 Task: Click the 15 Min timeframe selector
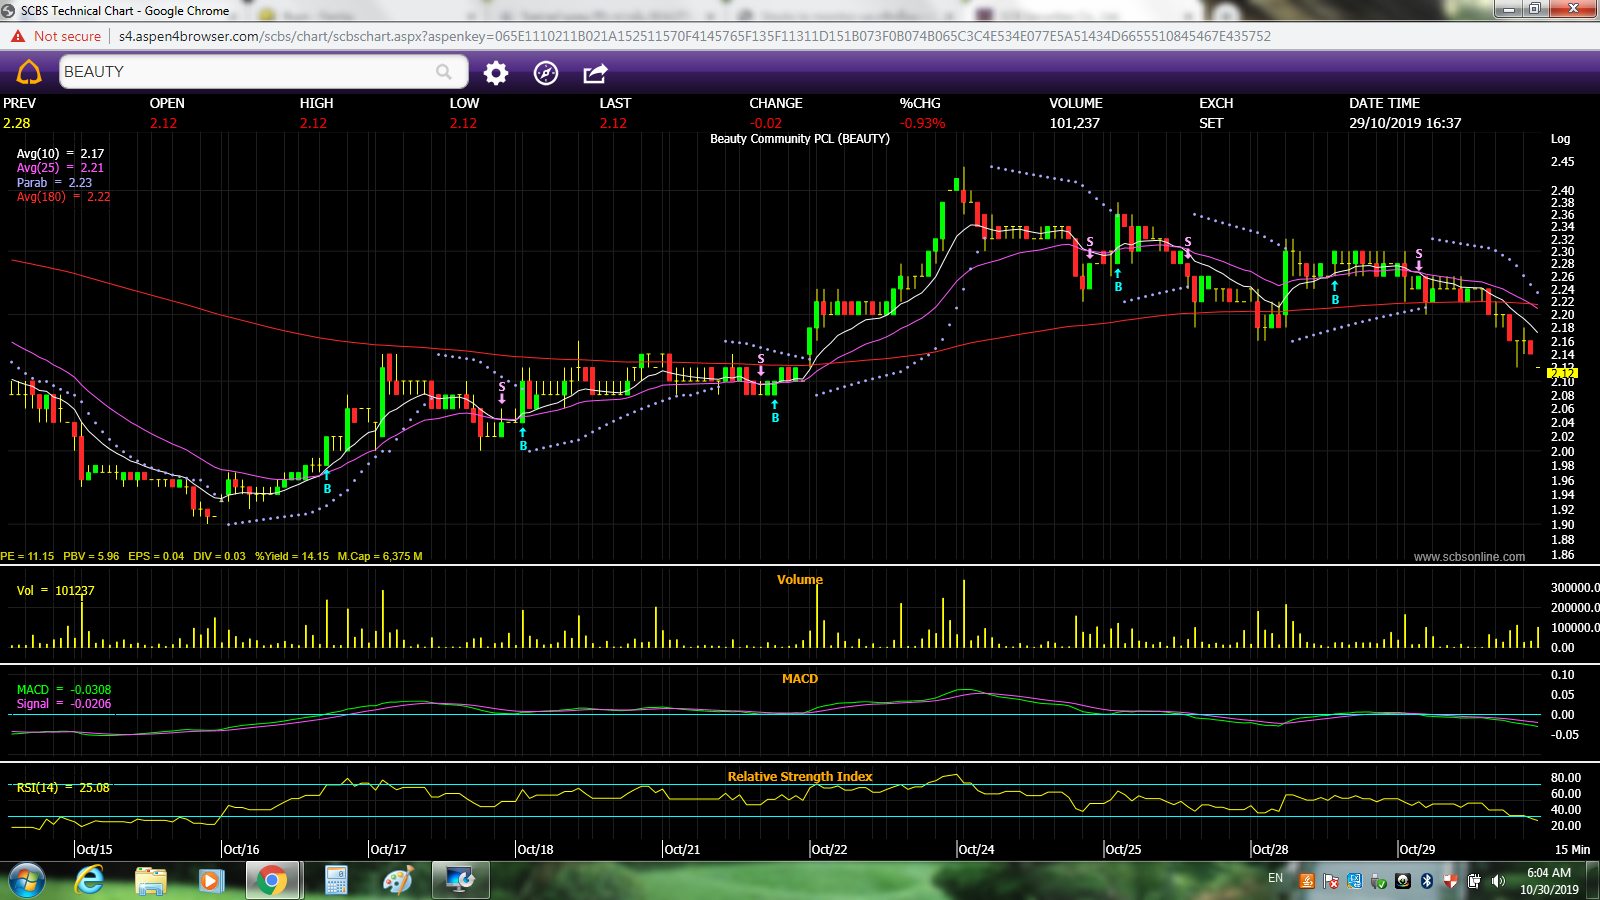tap(1571, 849)
